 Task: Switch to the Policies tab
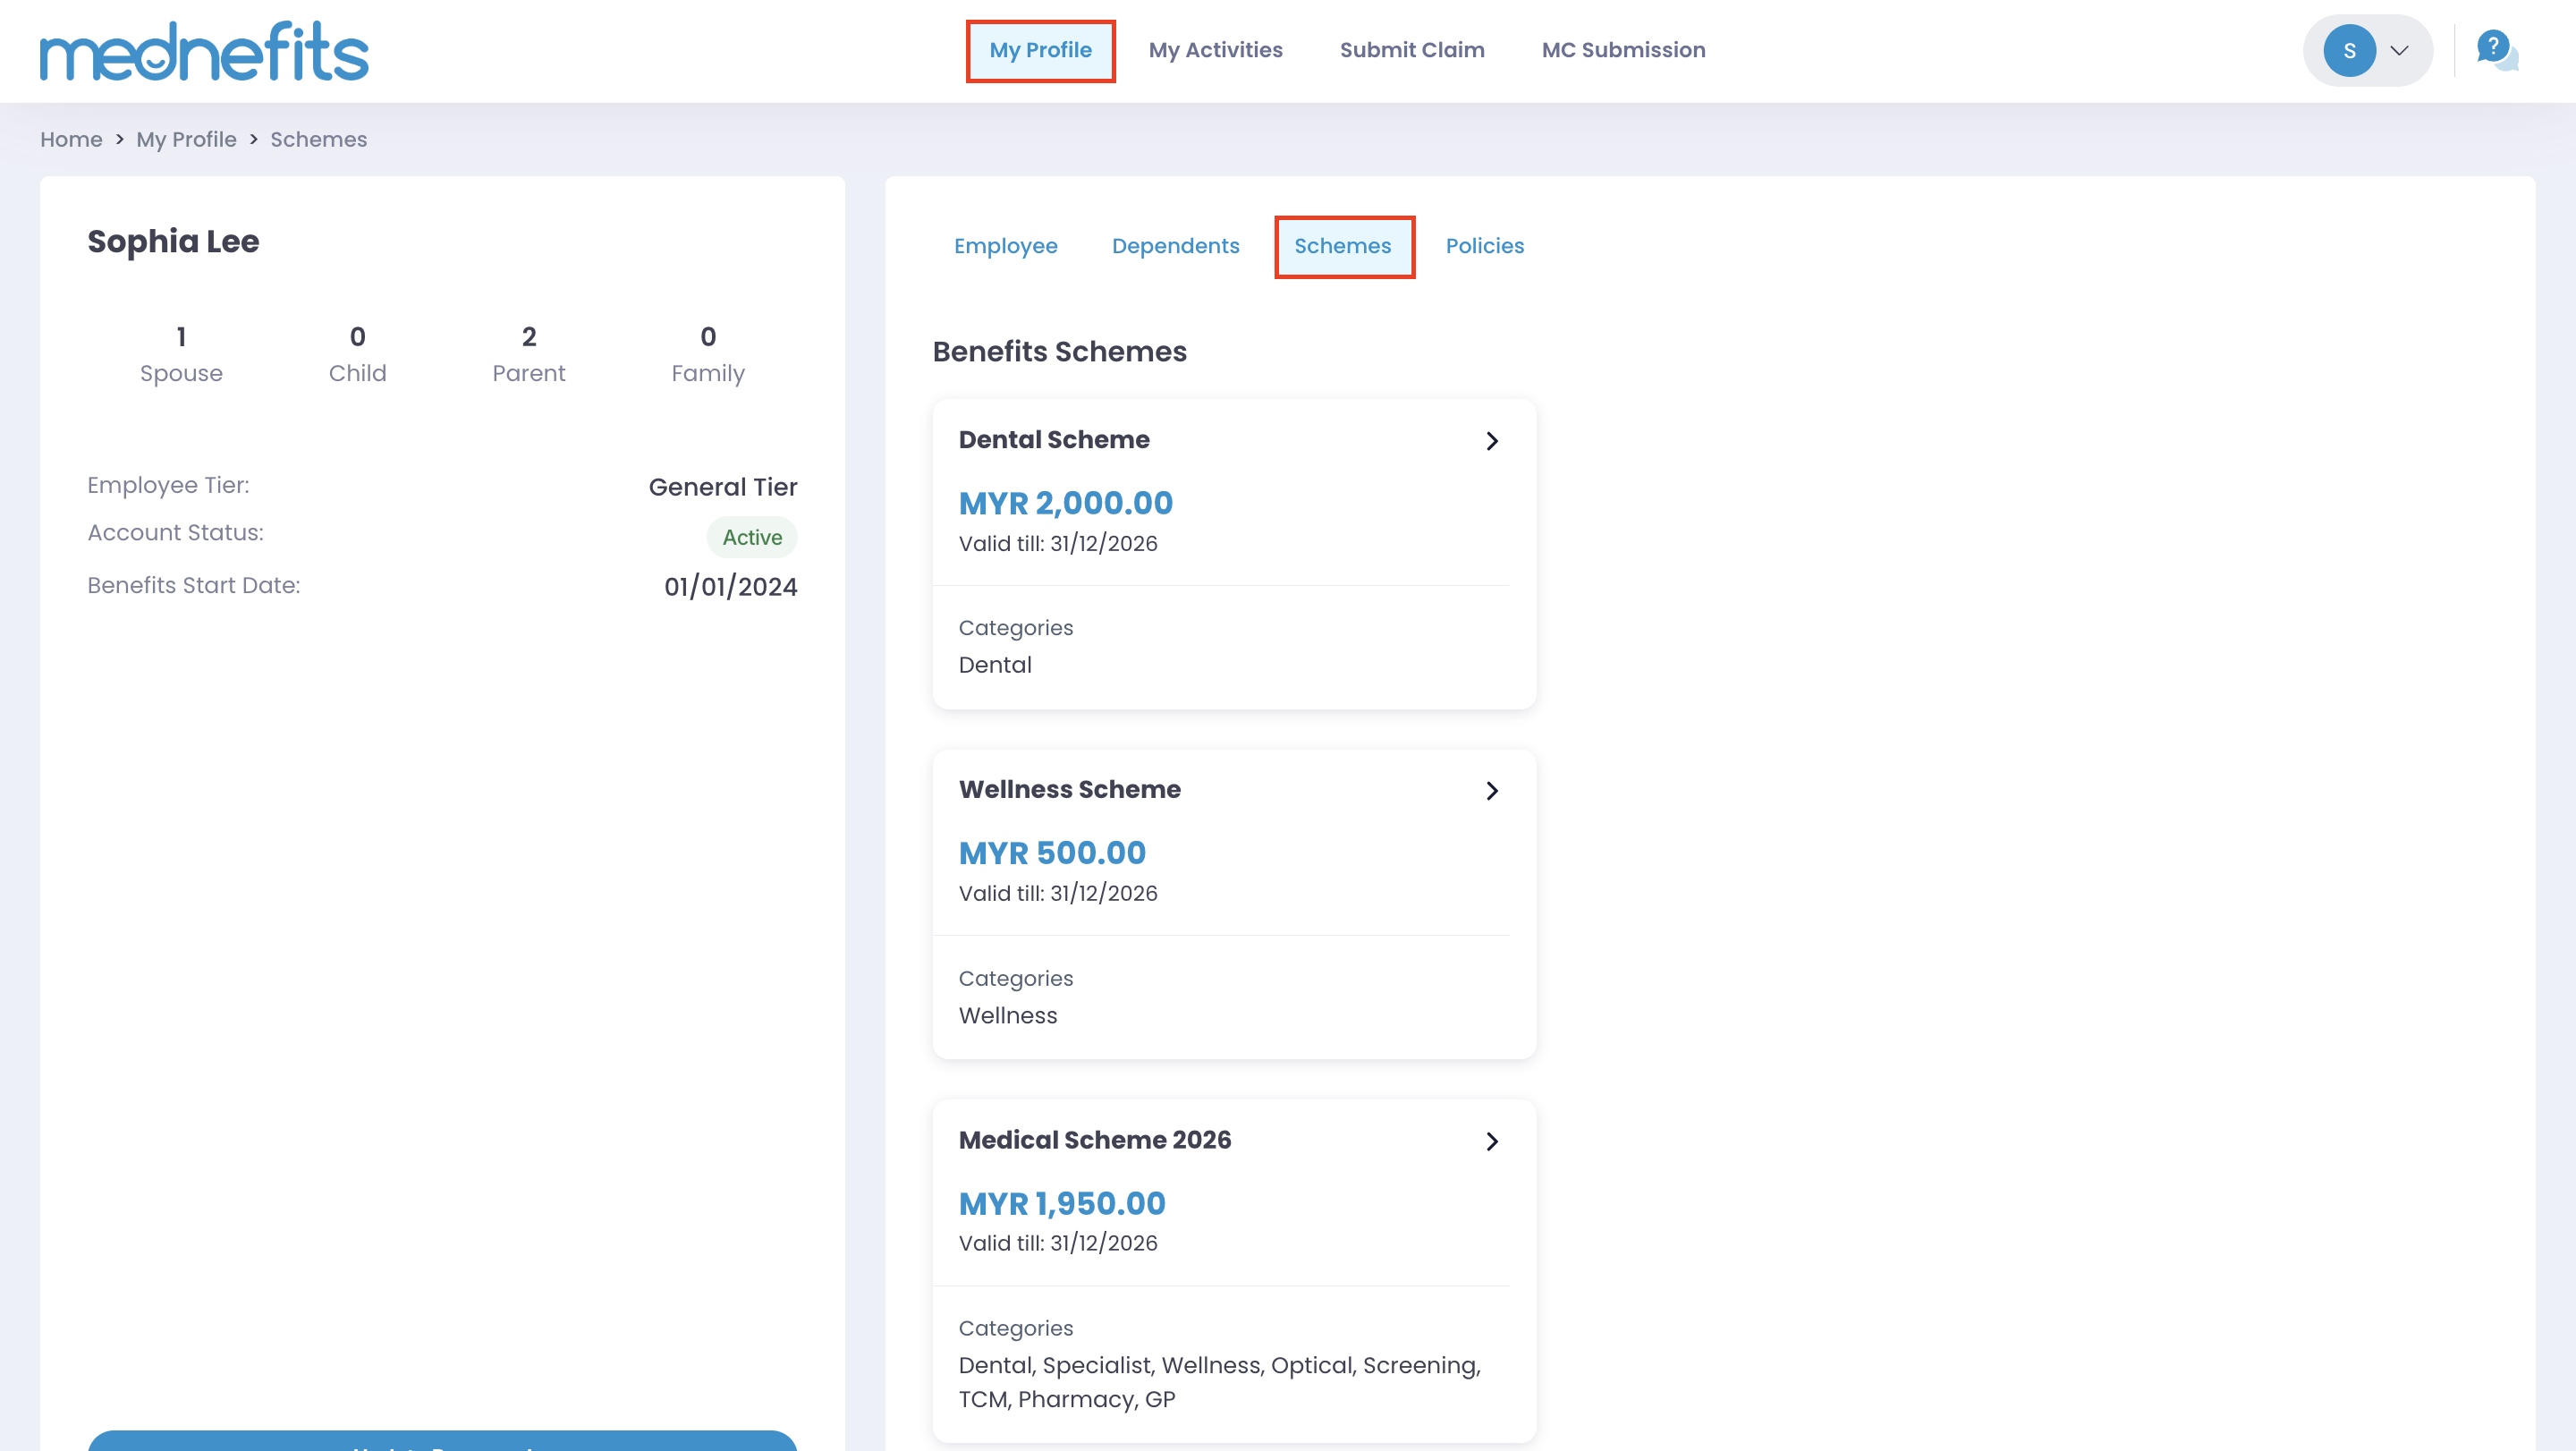tap(1484, 246)
